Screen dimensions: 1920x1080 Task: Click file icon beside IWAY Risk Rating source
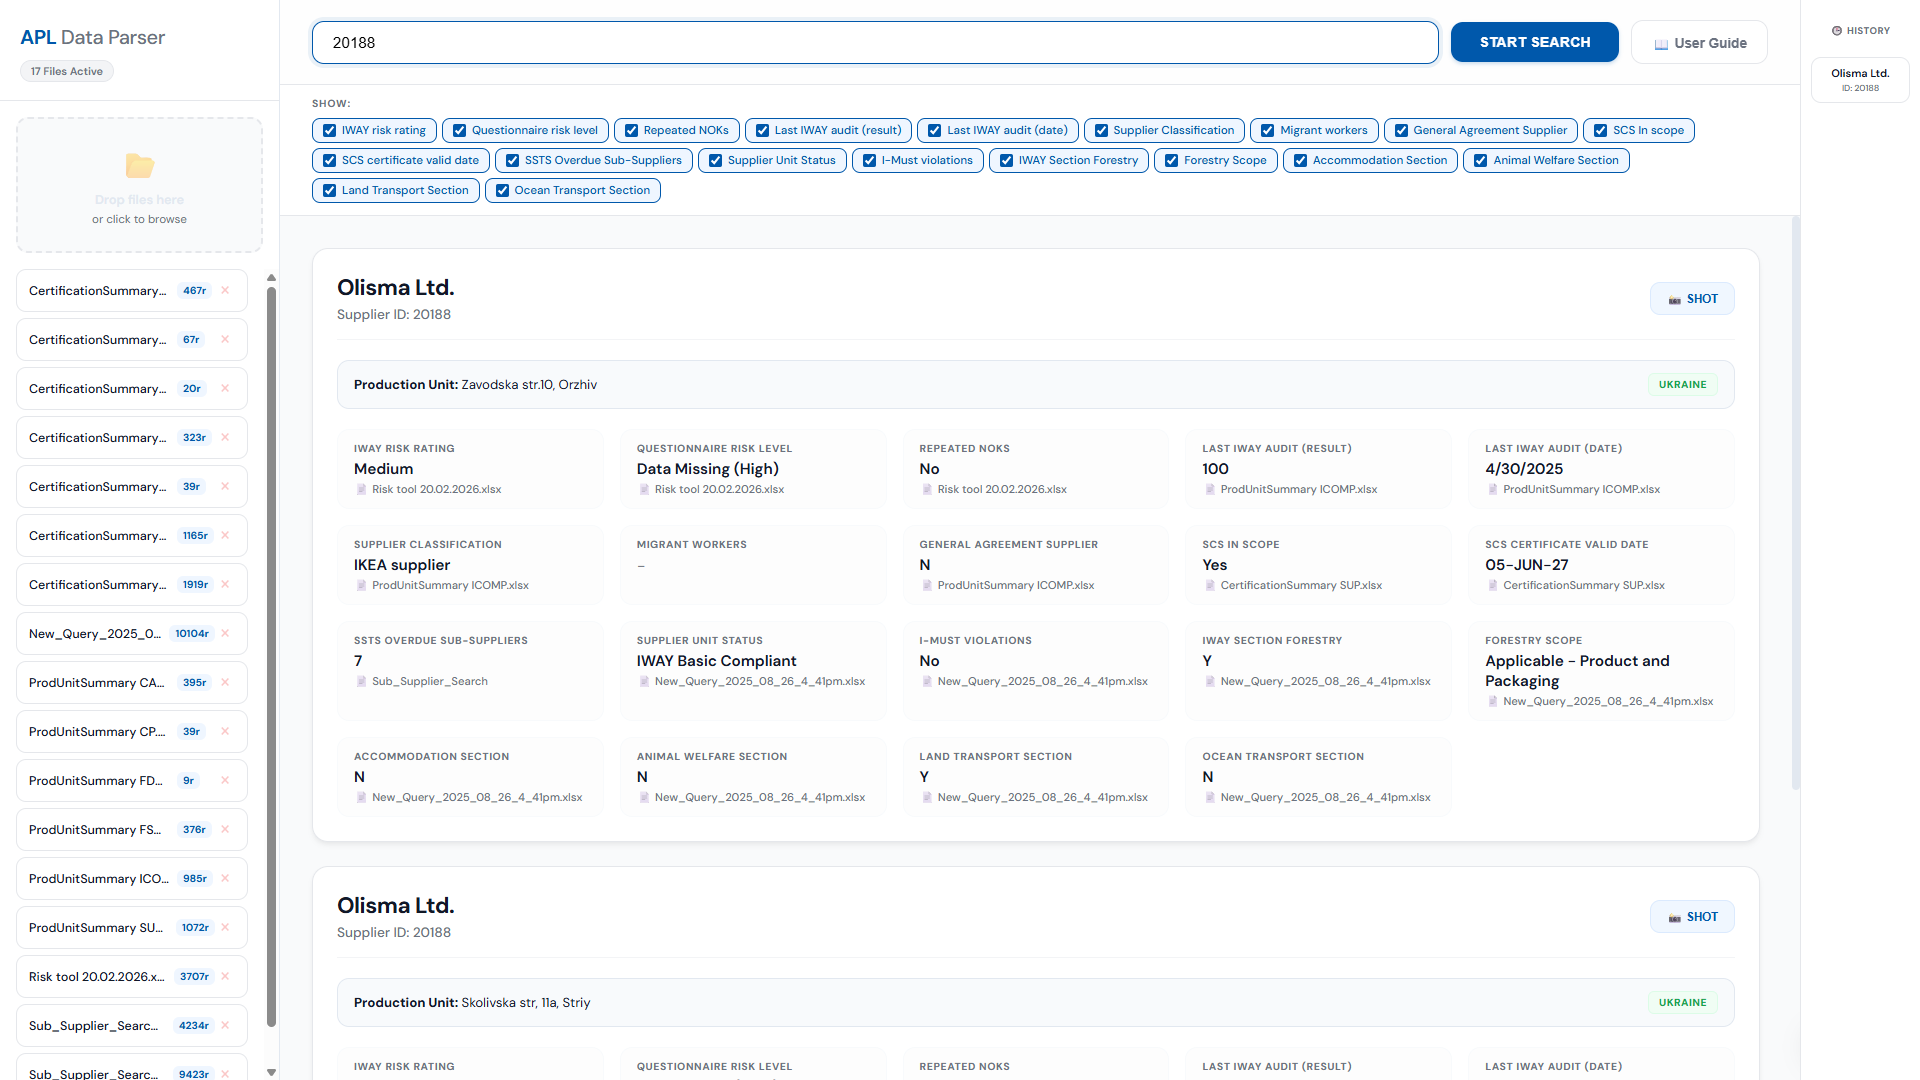pos(361,490)
